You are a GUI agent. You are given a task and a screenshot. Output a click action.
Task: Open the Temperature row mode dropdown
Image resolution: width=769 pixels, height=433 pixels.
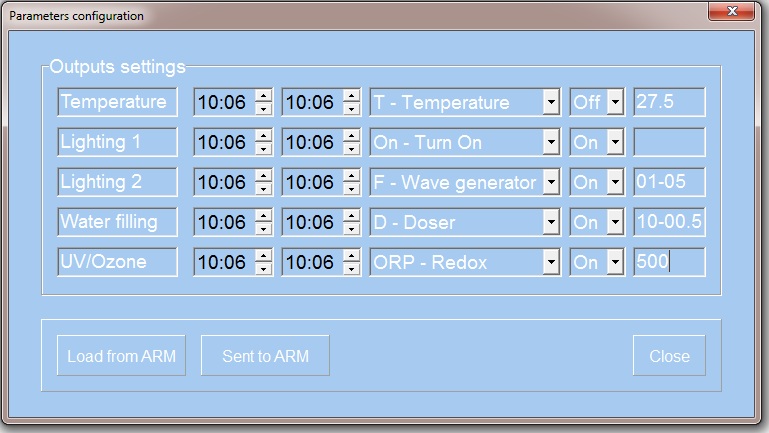[550, 102]
